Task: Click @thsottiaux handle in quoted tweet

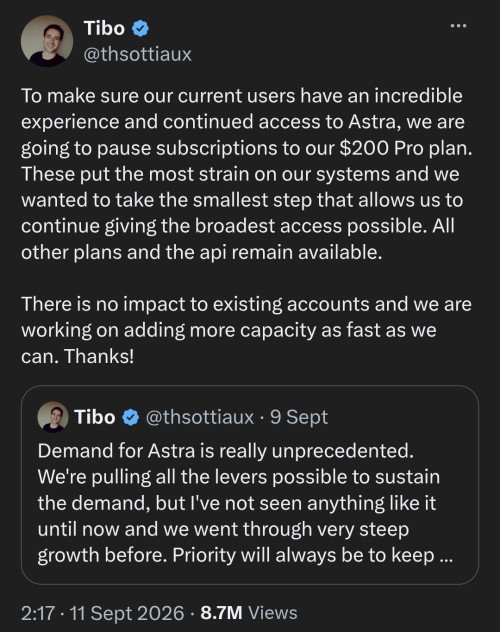Action: pos(199,417)
